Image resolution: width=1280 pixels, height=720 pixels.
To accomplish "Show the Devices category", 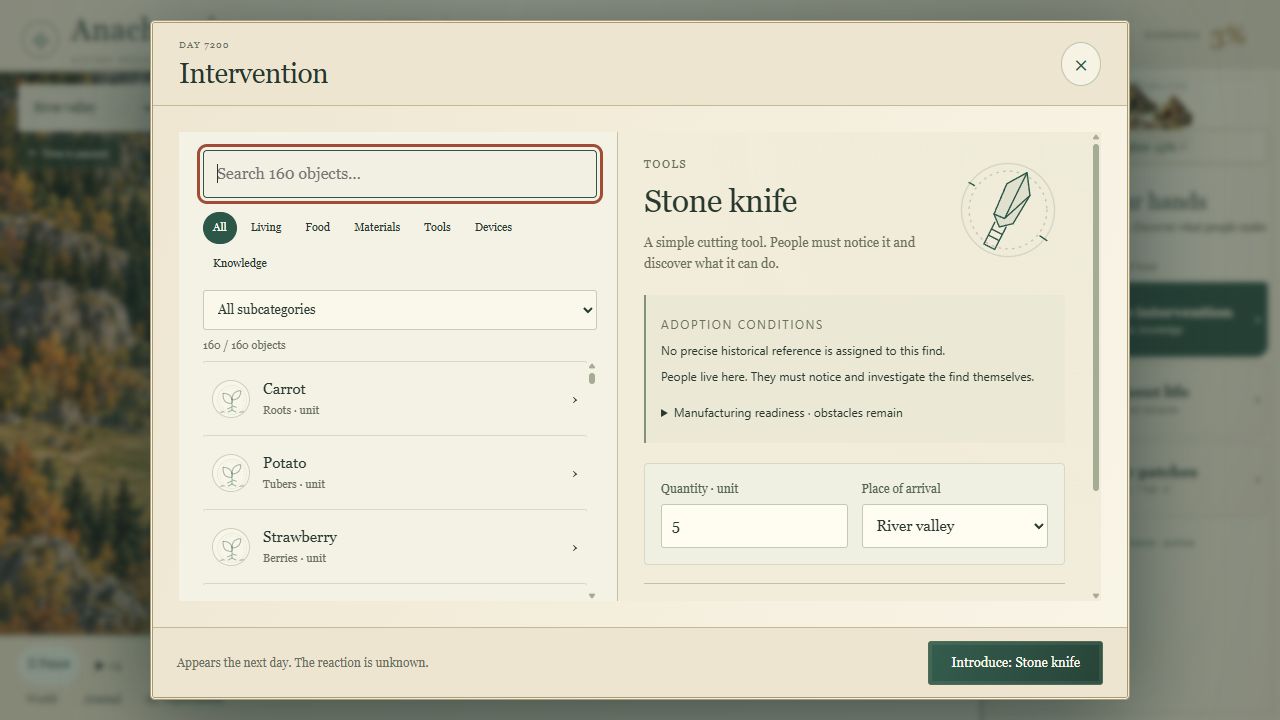I will click(x=493, y=227).
